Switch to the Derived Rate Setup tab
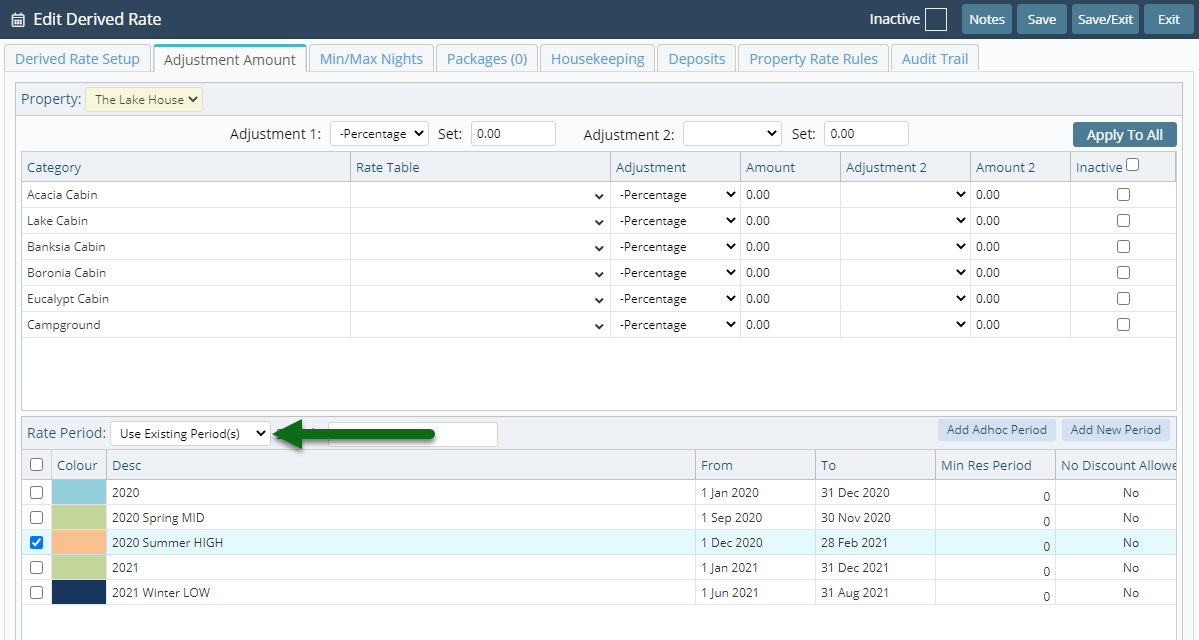Image resolution: width=1199 pixels, height=640 pixels. click(x=77, y=59)
